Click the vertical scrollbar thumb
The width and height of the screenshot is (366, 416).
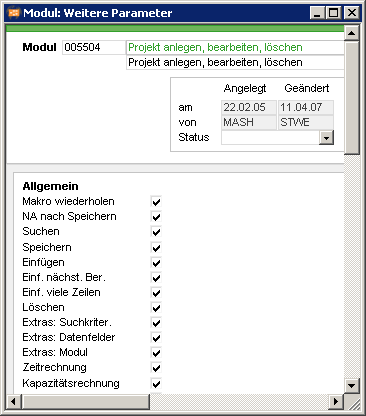pyautogui.click(x=352, y=97)
